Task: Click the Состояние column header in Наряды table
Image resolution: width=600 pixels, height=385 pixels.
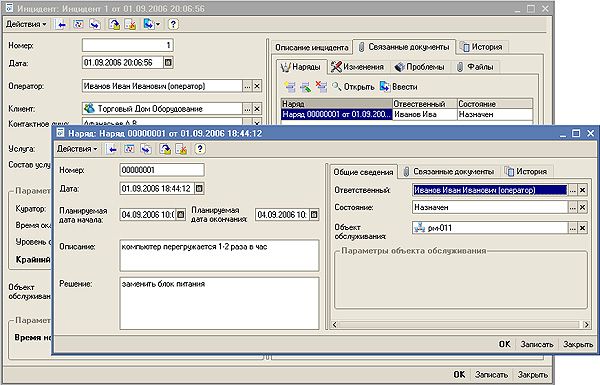Action: (495, 104)
